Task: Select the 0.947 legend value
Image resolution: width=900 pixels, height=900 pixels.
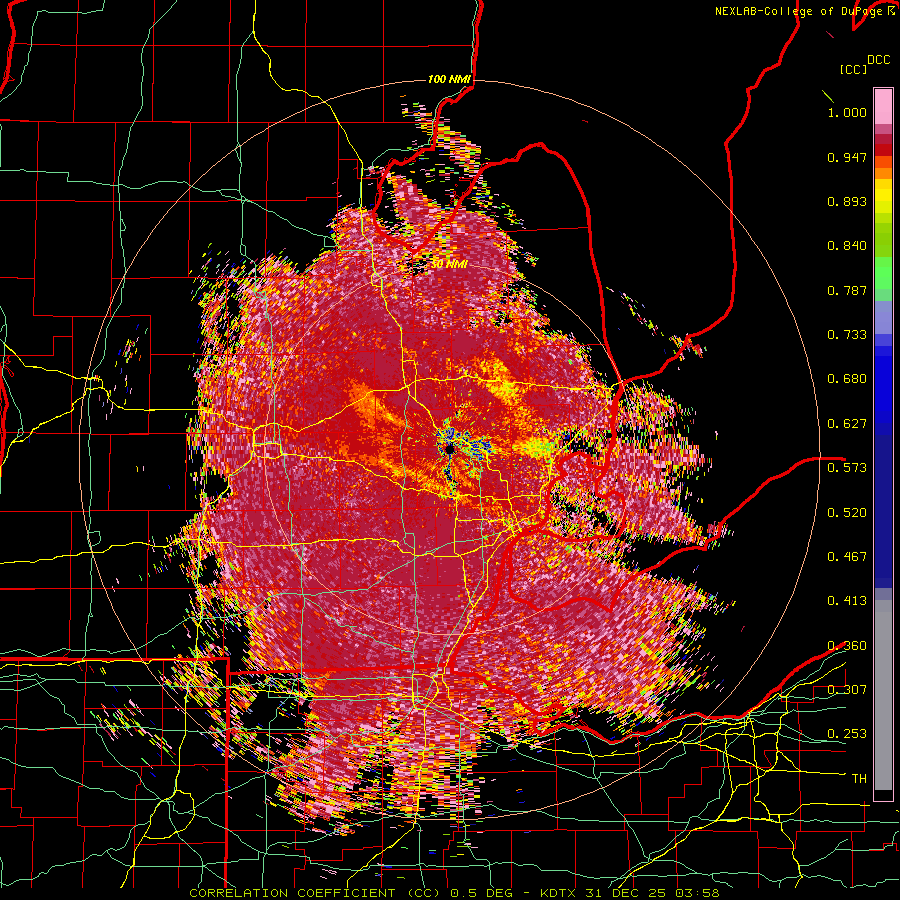Action: click(x=847, y=157)
